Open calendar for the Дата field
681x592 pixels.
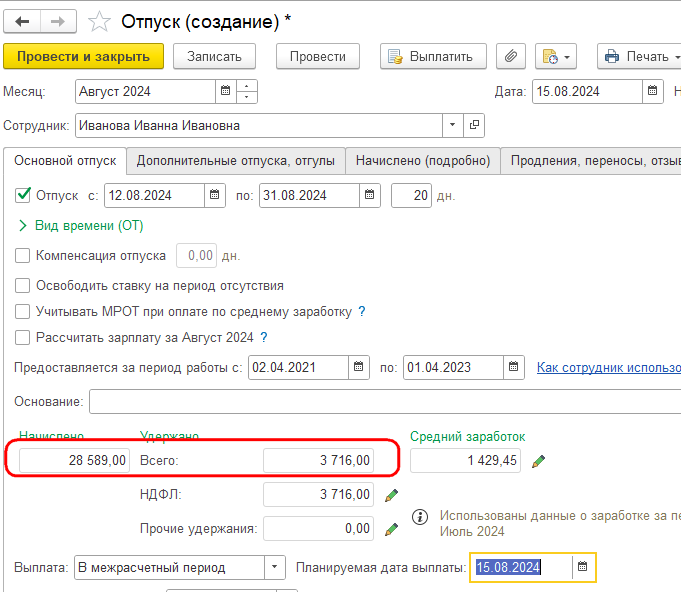[652, 91]
